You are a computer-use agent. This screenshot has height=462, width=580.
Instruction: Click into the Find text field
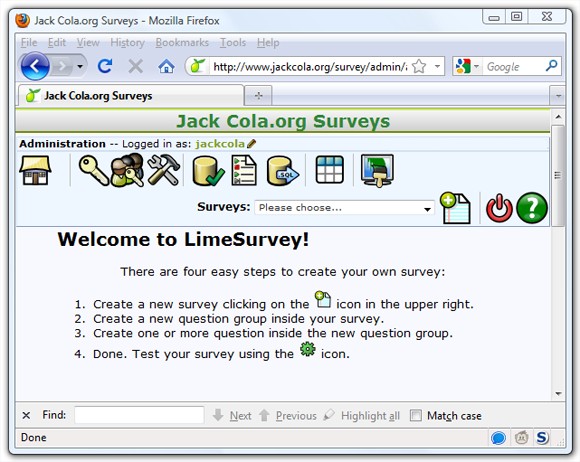(x=139, y=415)
